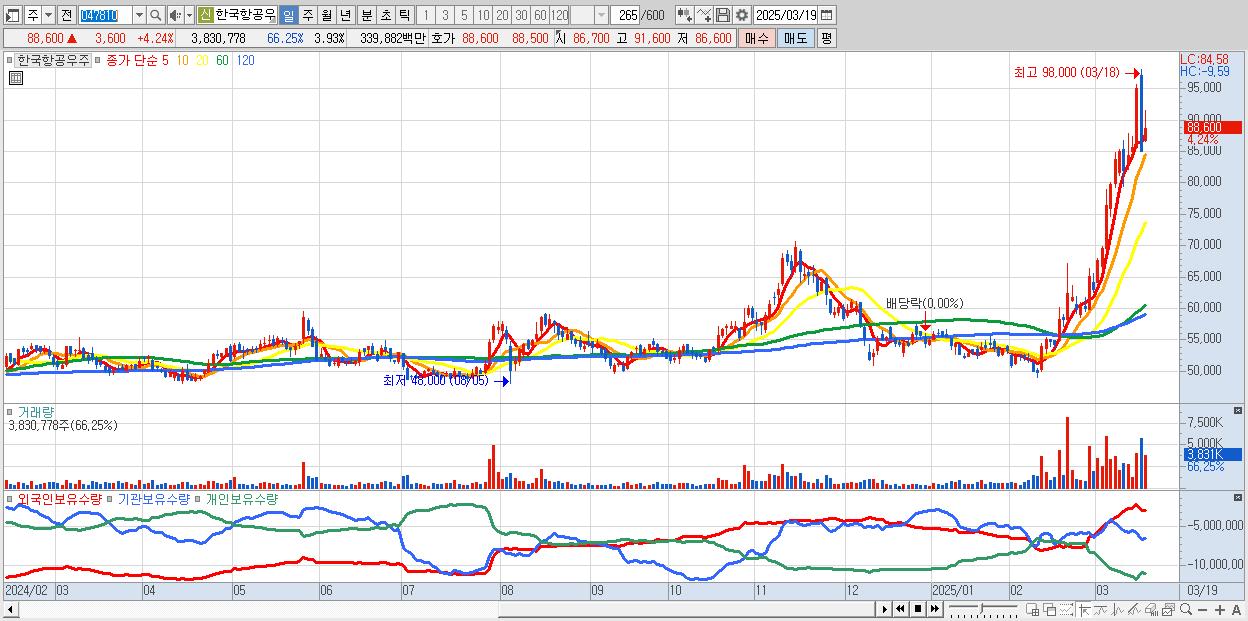The width and height of the screenshot is (1248, 621).
Task: Click the 3D bar chart icon
Action: (x=1151, y=609)
